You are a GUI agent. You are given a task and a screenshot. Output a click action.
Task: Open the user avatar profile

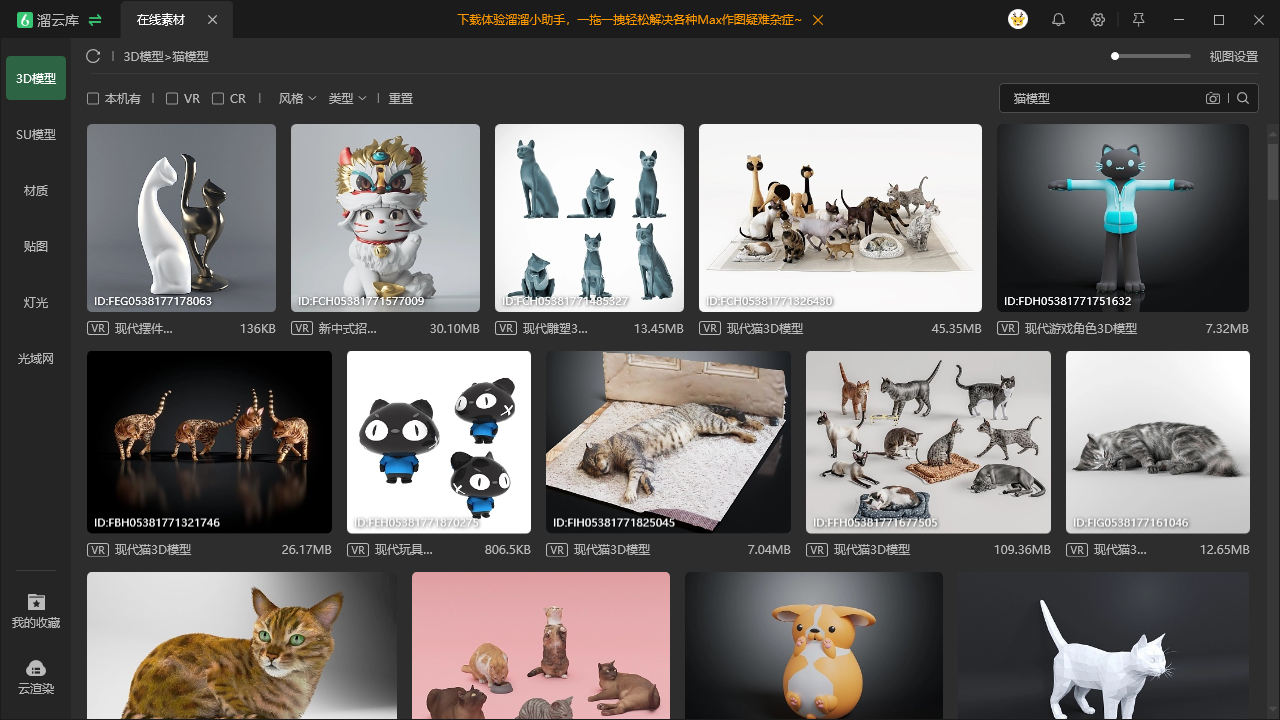(1018, 20)
